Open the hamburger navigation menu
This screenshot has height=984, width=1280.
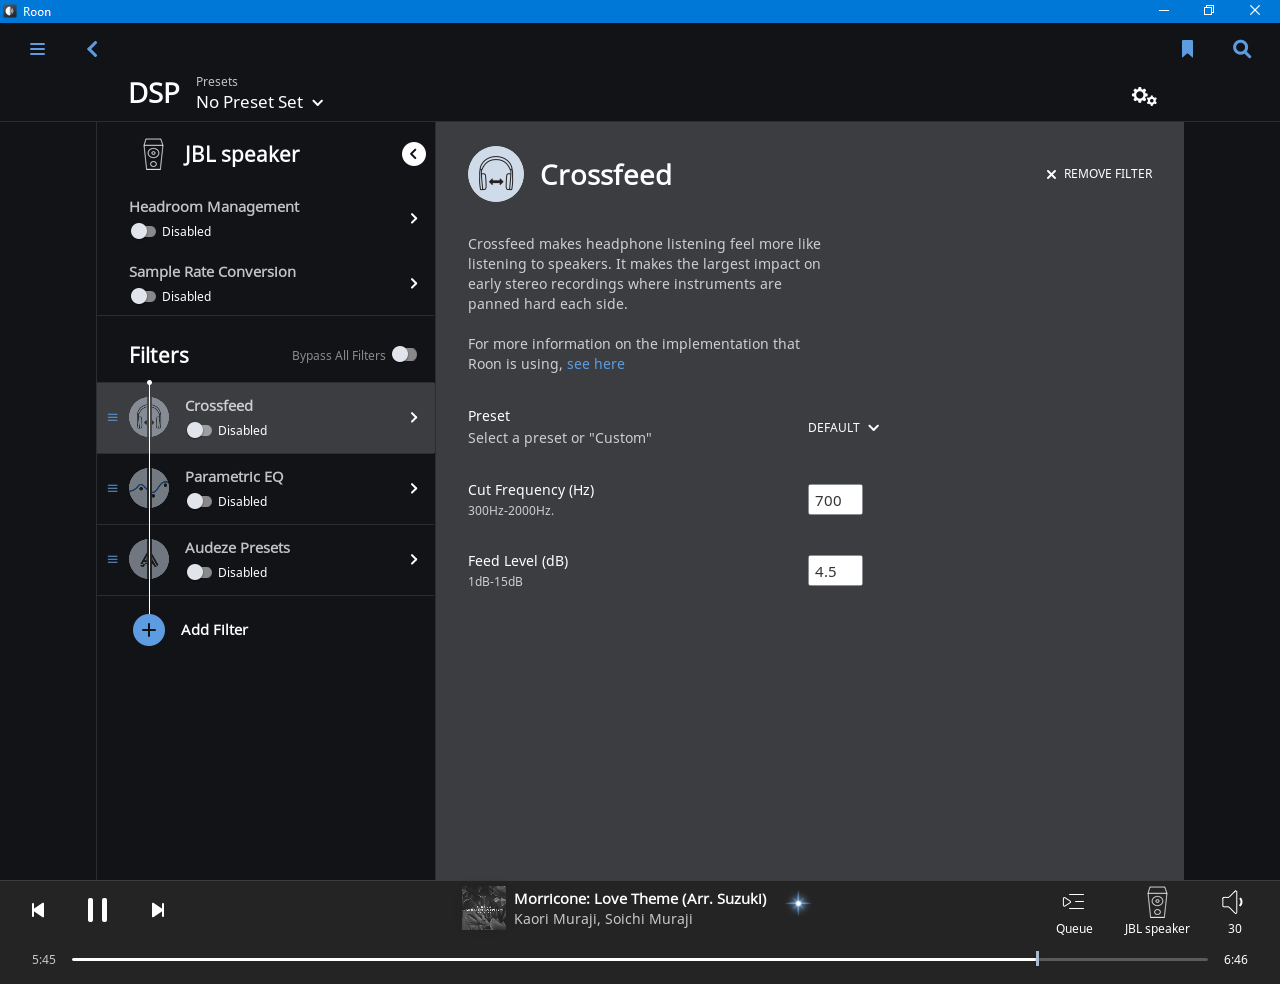point(38,49)
